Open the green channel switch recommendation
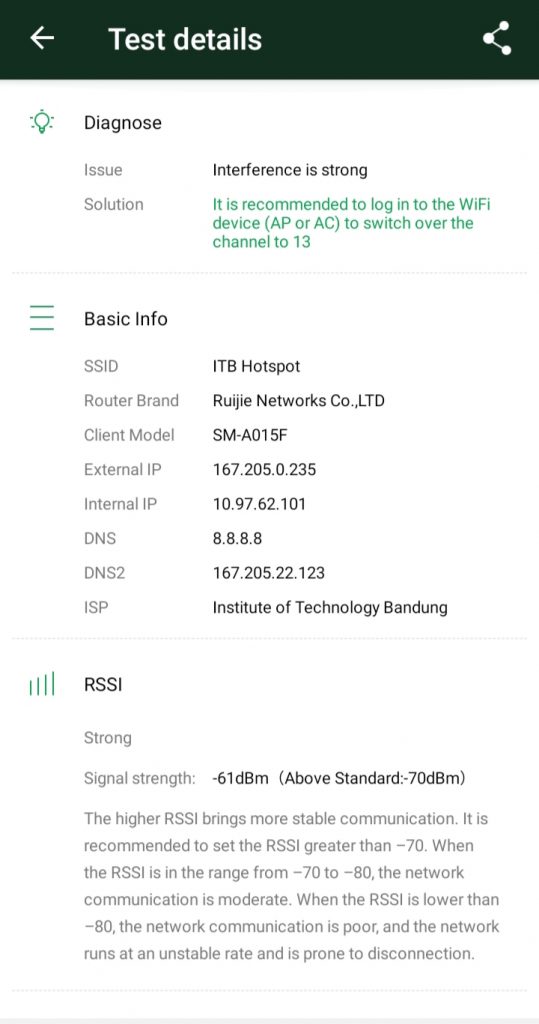 click(351, 223)
